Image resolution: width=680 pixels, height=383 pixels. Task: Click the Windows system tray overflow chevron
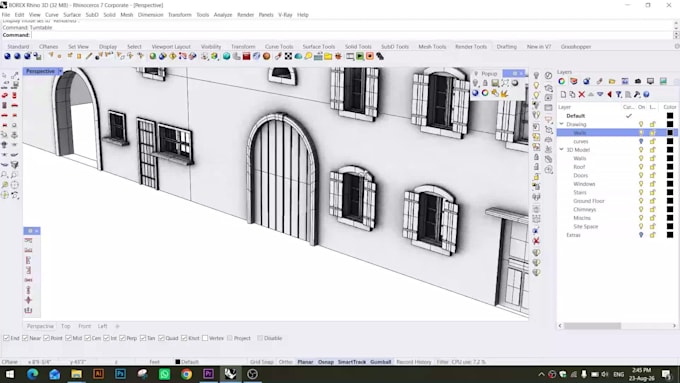click(541, 374)
